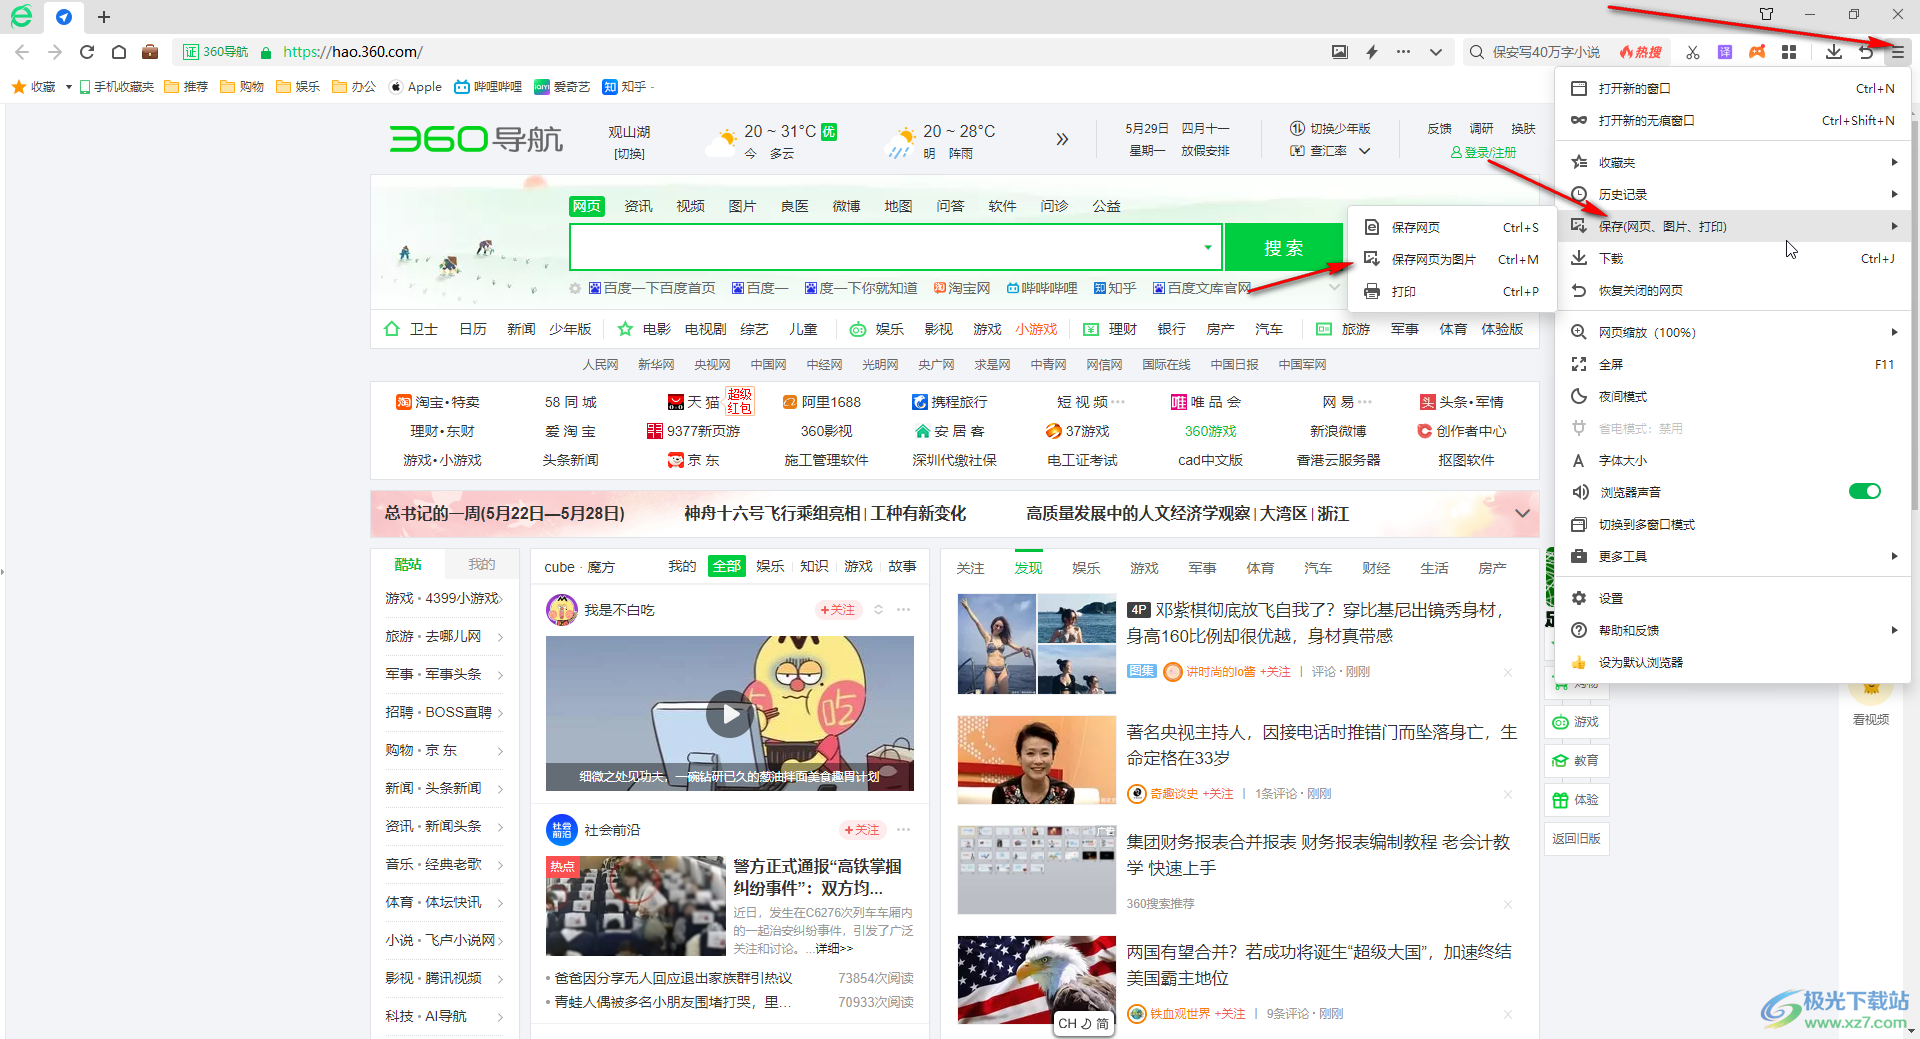Click the 返回旧版 button
Screen dimensions: 1920x1039
[1577, 839]
